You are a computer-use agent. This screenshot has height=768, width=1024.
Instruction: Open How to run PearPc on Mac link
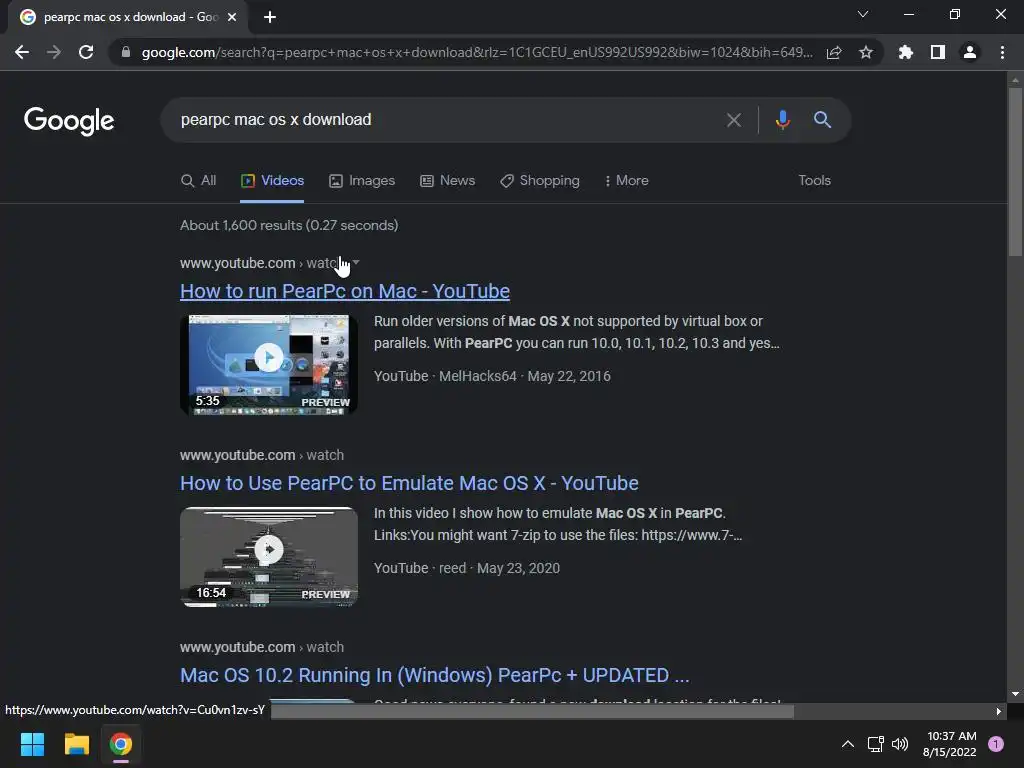click(x=345, y=291)
